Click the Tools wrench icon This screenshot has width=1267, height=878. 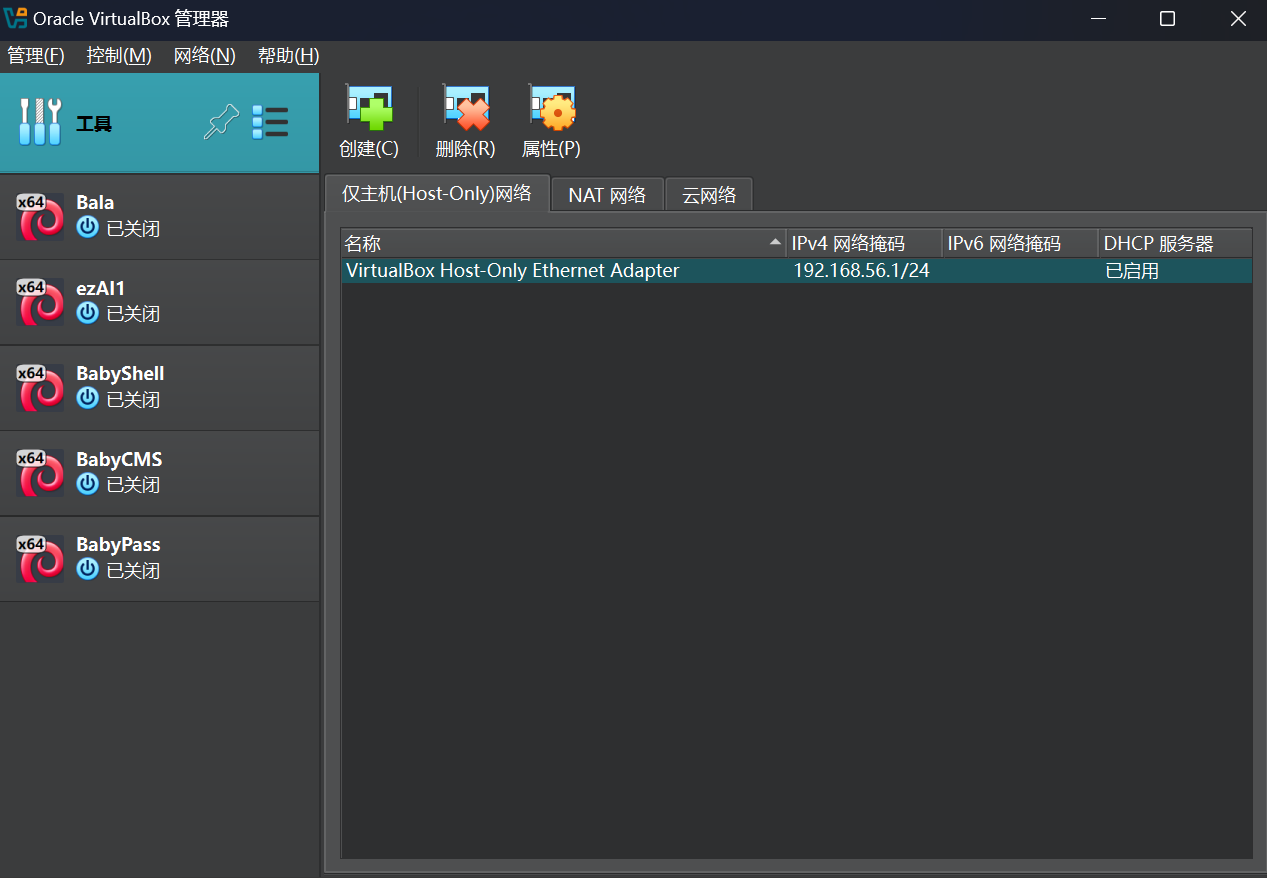40,123
